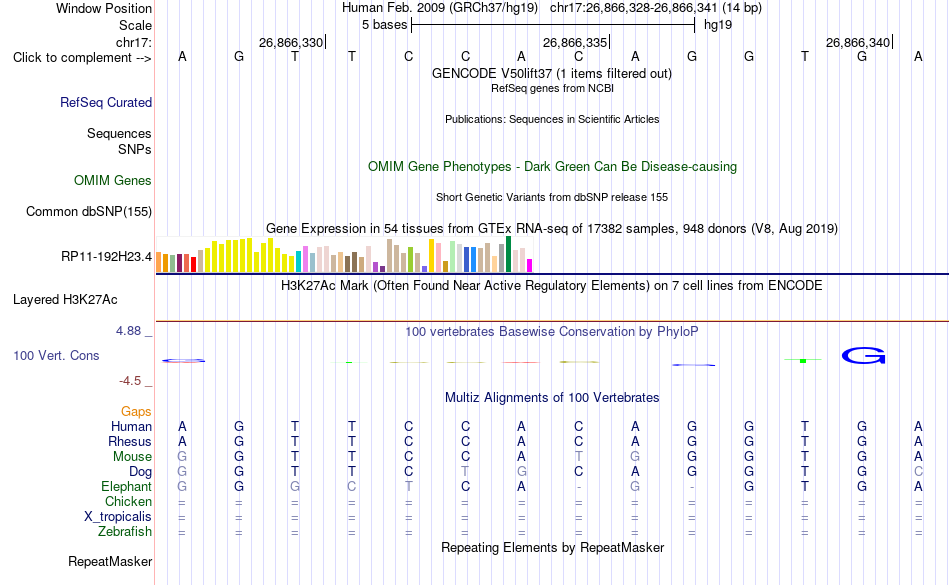The image size is (950, 585).
Task: Click 'Publications: Sequences in Scientific Articles' title
Action: 552,119
